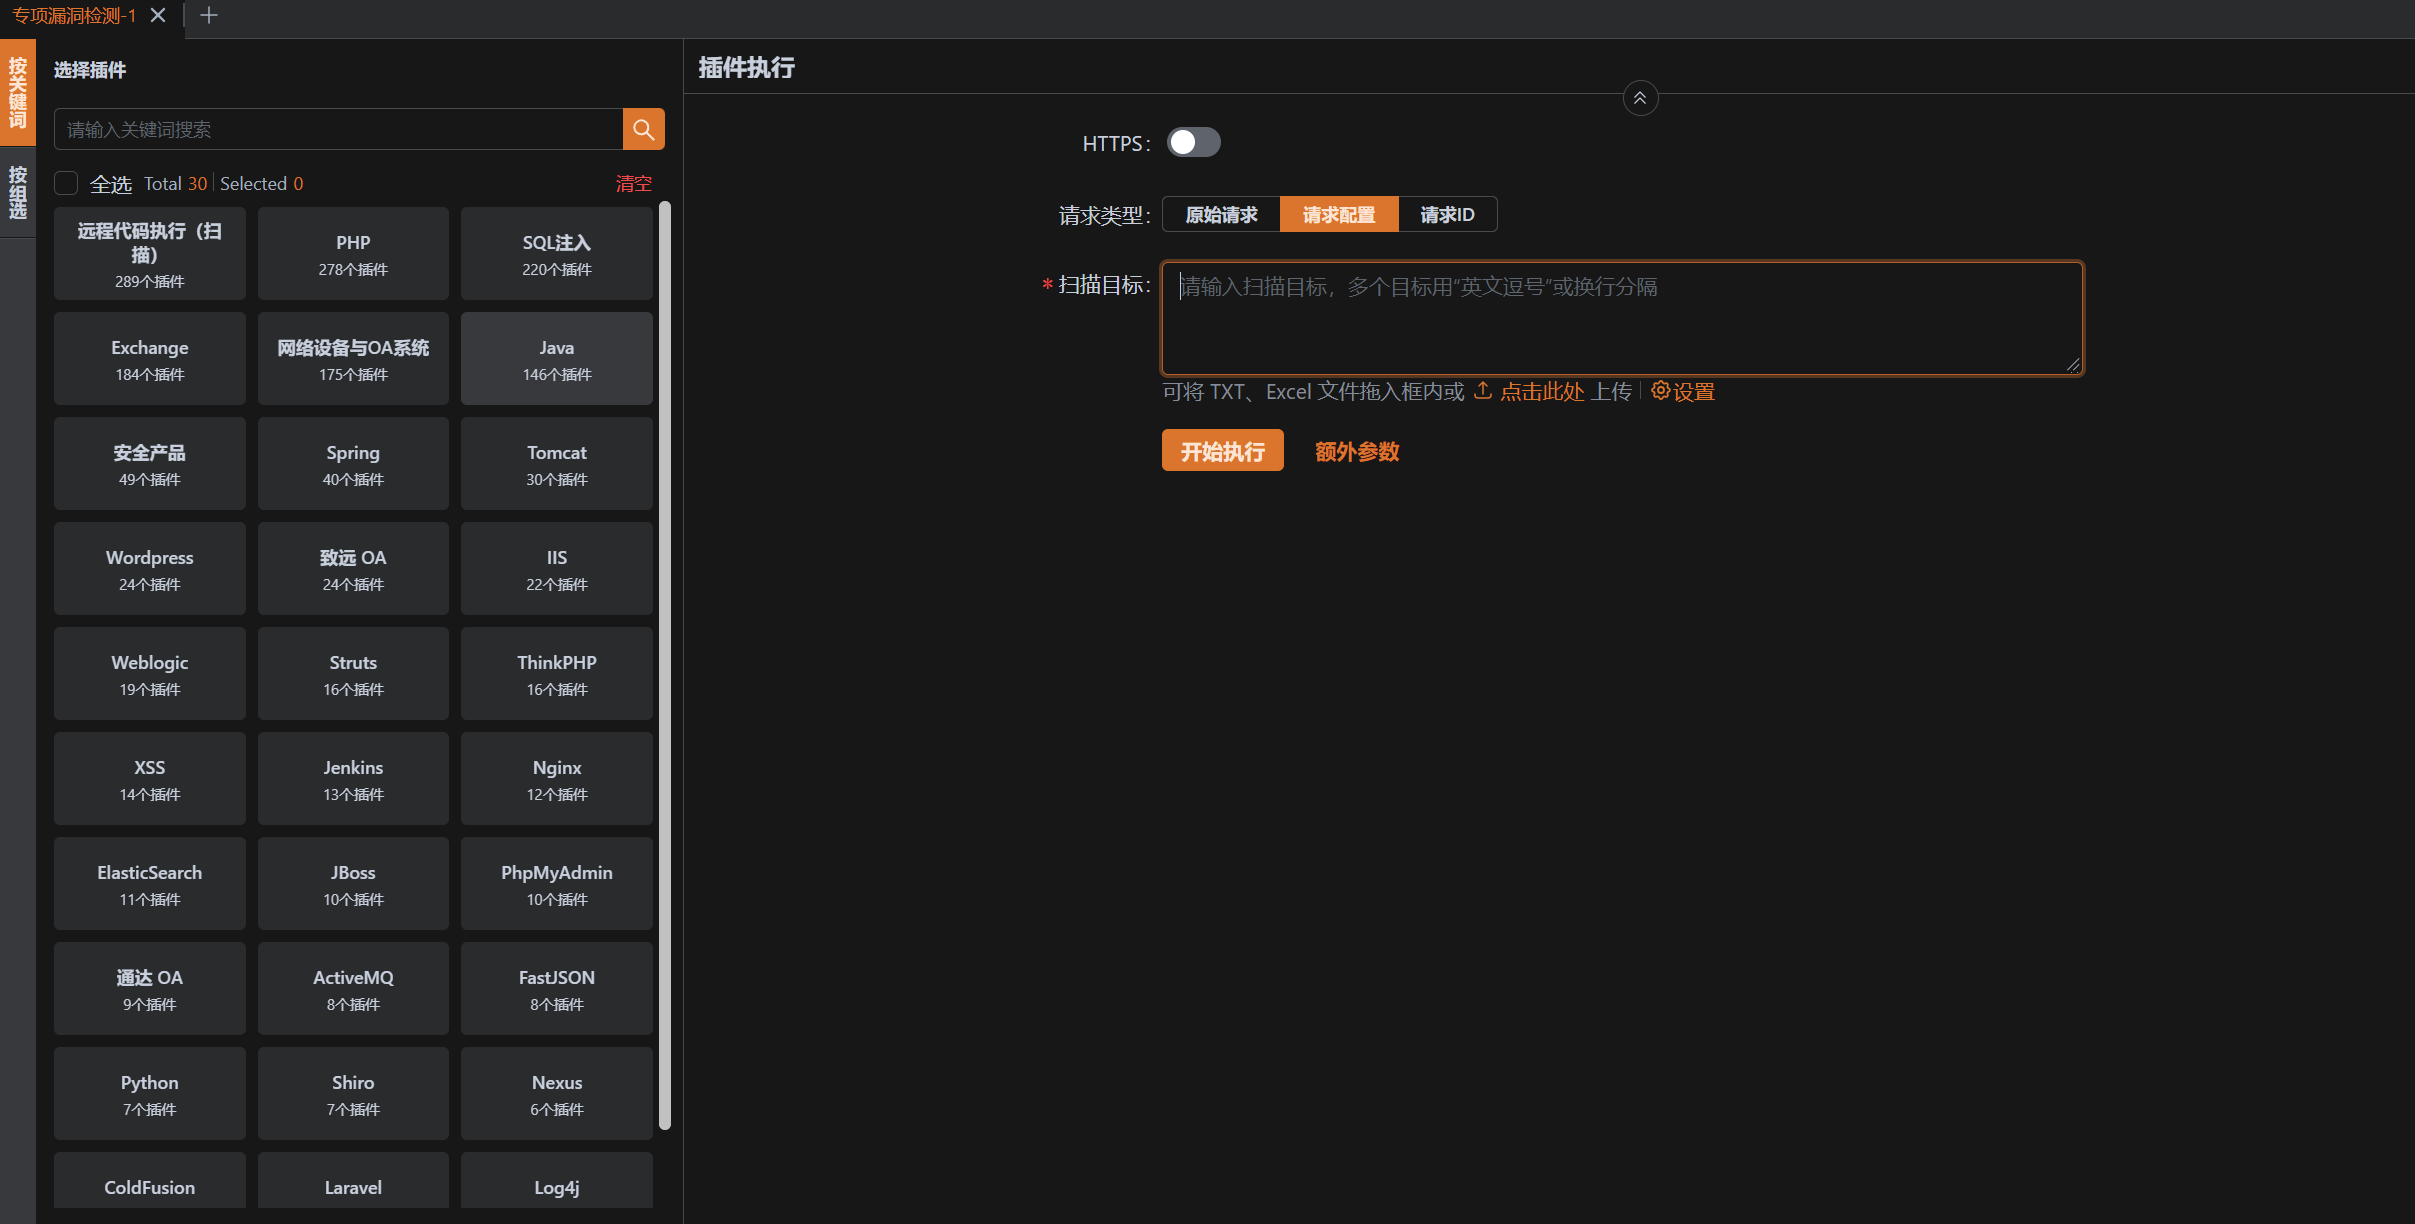Image resolution: width=2415 pixels, height=1224 pixels.
Task: Select the PHP 278个插件 group
Action: pos(353,254)
